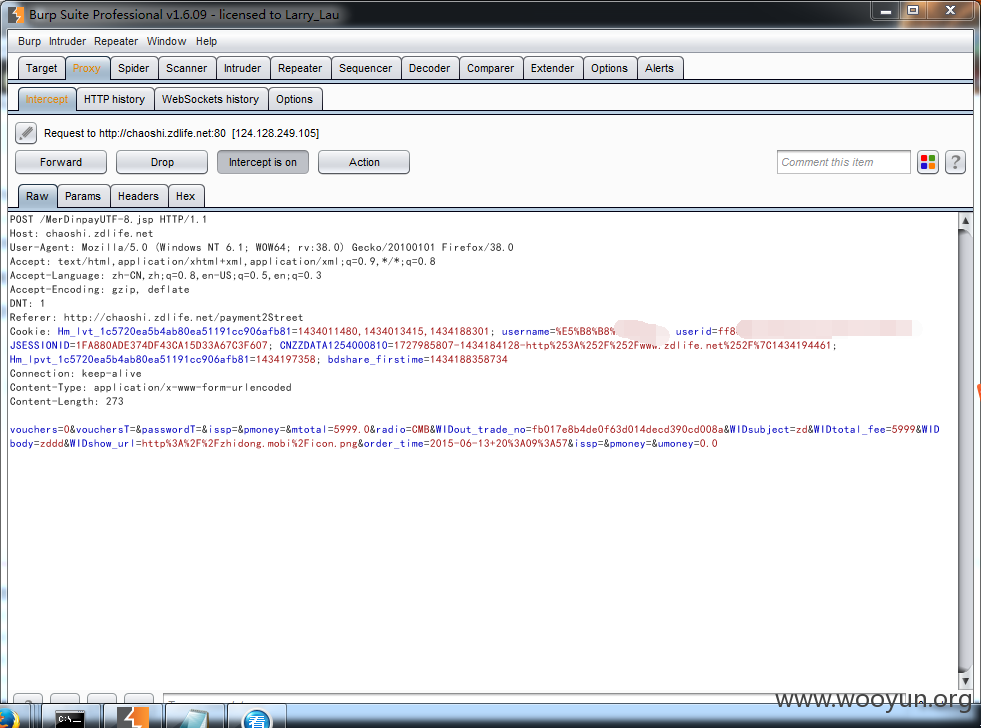Switch to the Extender tab

pos(552,68)
